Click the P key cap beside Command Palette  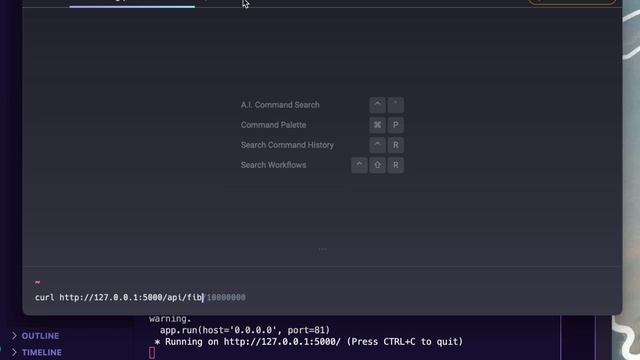pyautogui.click(x=396, y=125)
